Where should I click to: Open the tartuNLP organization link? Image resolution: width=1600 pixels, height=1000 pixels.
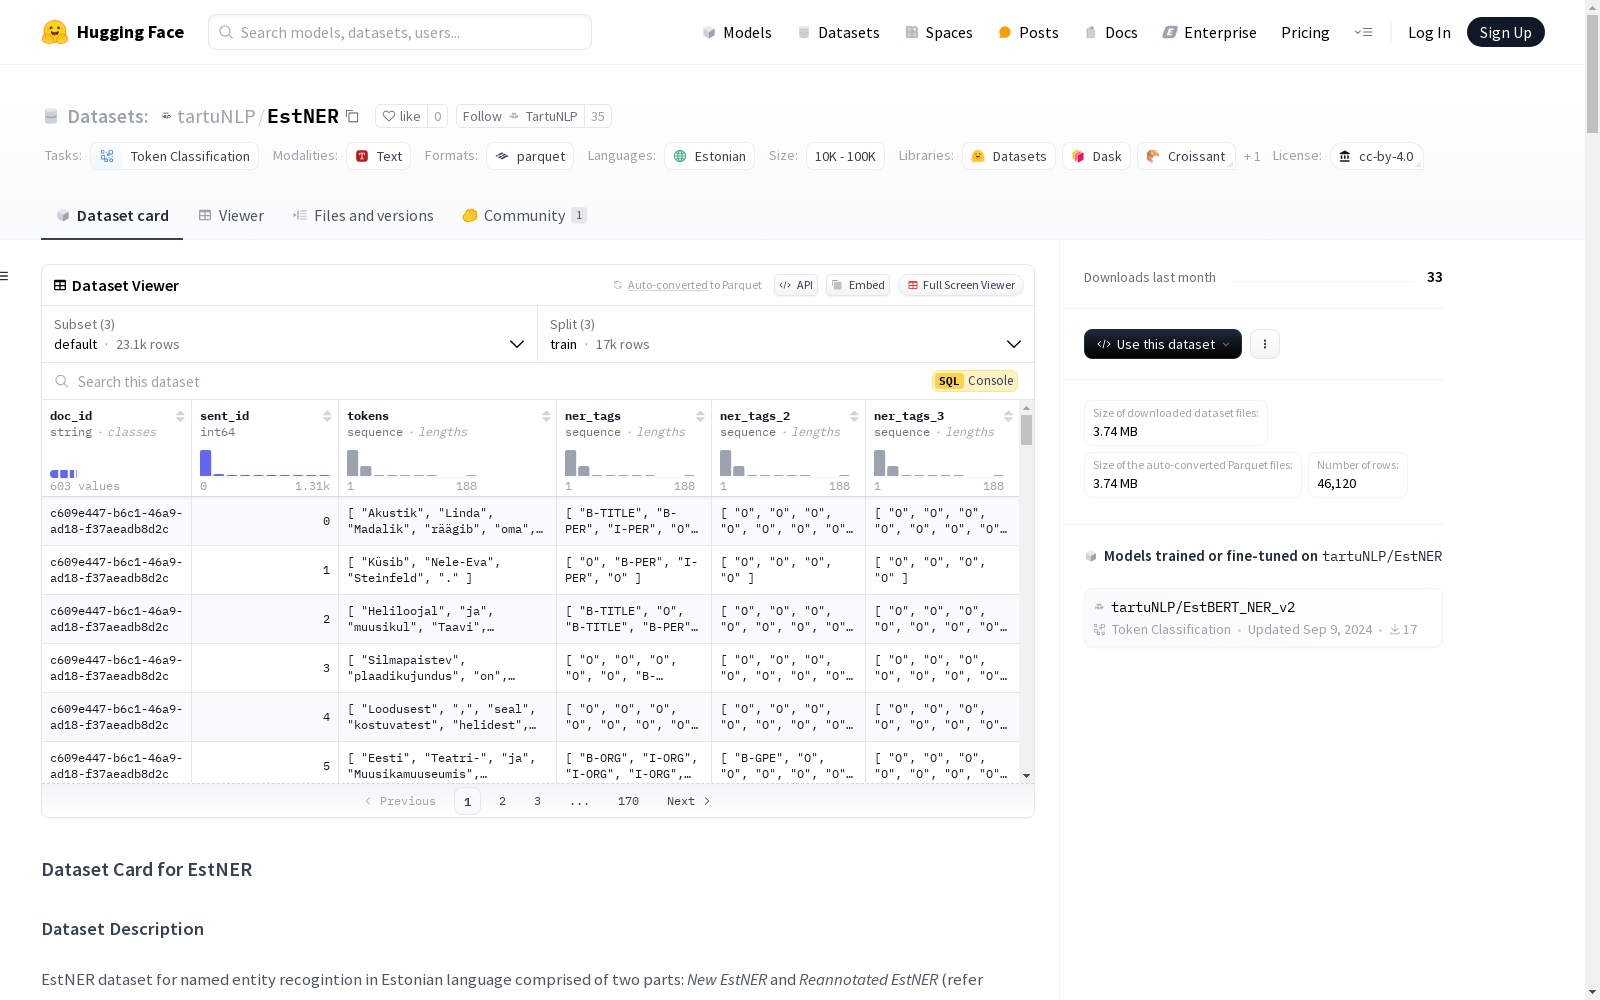point(216,116)
